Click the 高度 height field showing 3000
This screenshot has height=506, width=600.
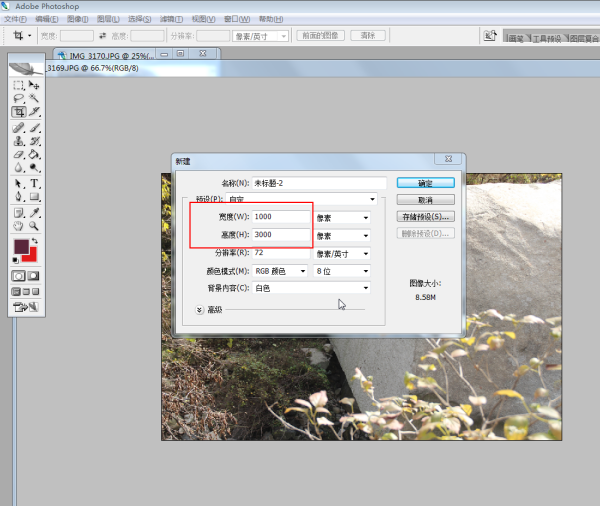point(281,235)
